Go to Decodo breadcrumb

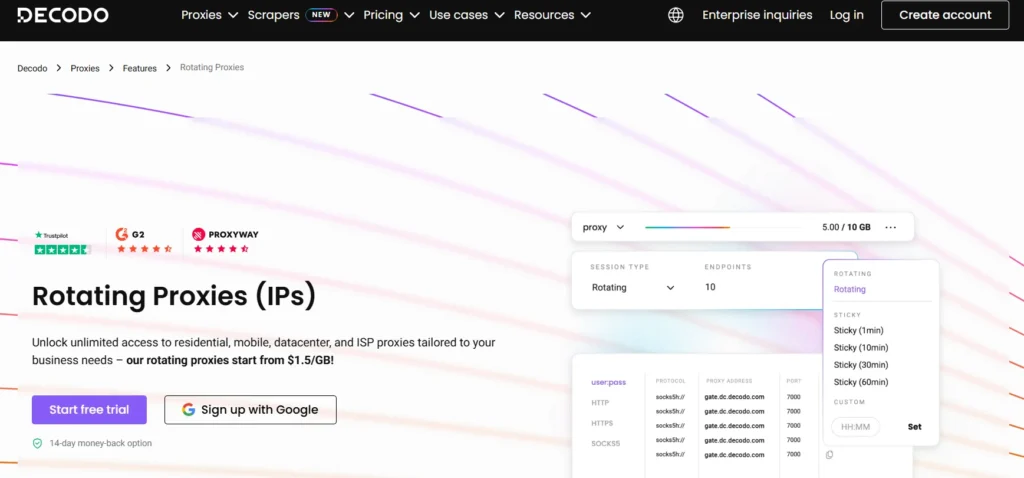pyautogui.click(x=32, y=68)
